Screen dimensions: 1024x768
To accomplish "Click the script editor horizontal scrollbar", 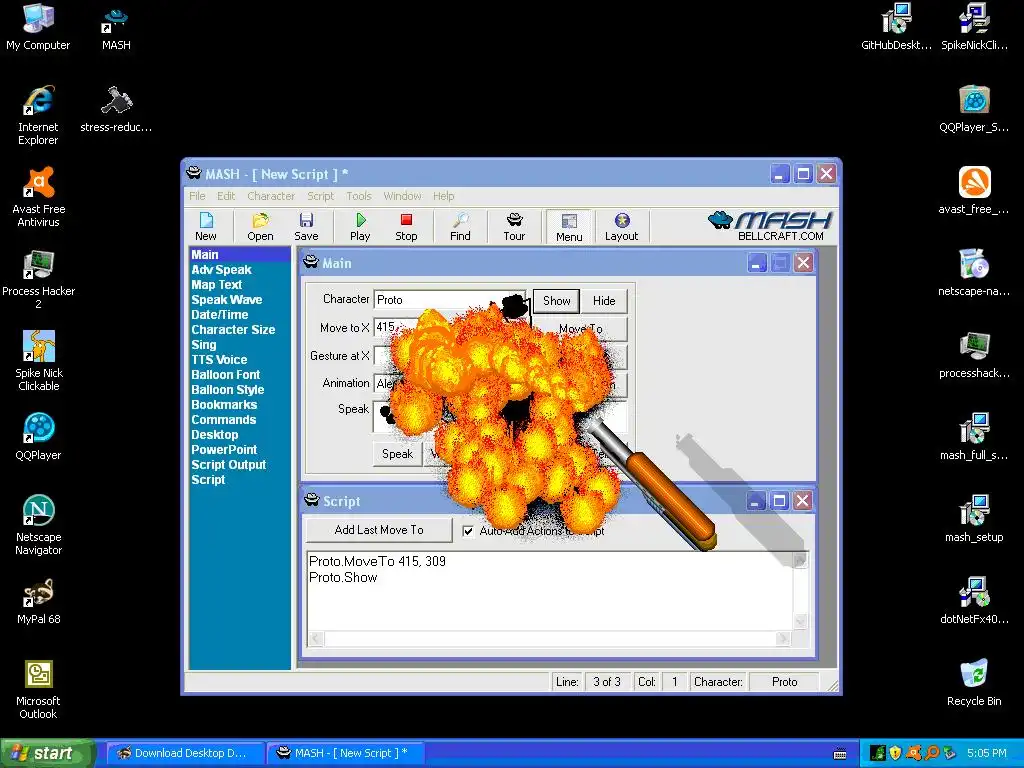I will [550, 639].
